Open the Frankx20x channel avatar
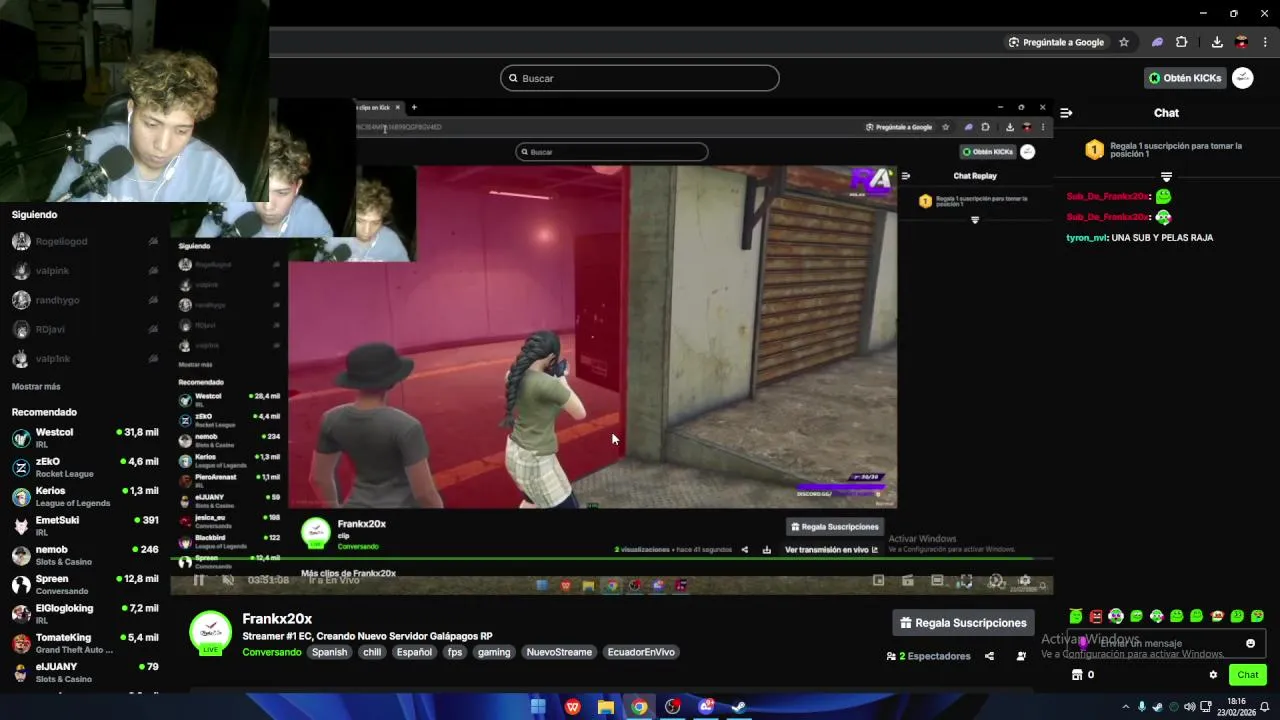The image size is (1280, 720). click(x=211, y=632)
